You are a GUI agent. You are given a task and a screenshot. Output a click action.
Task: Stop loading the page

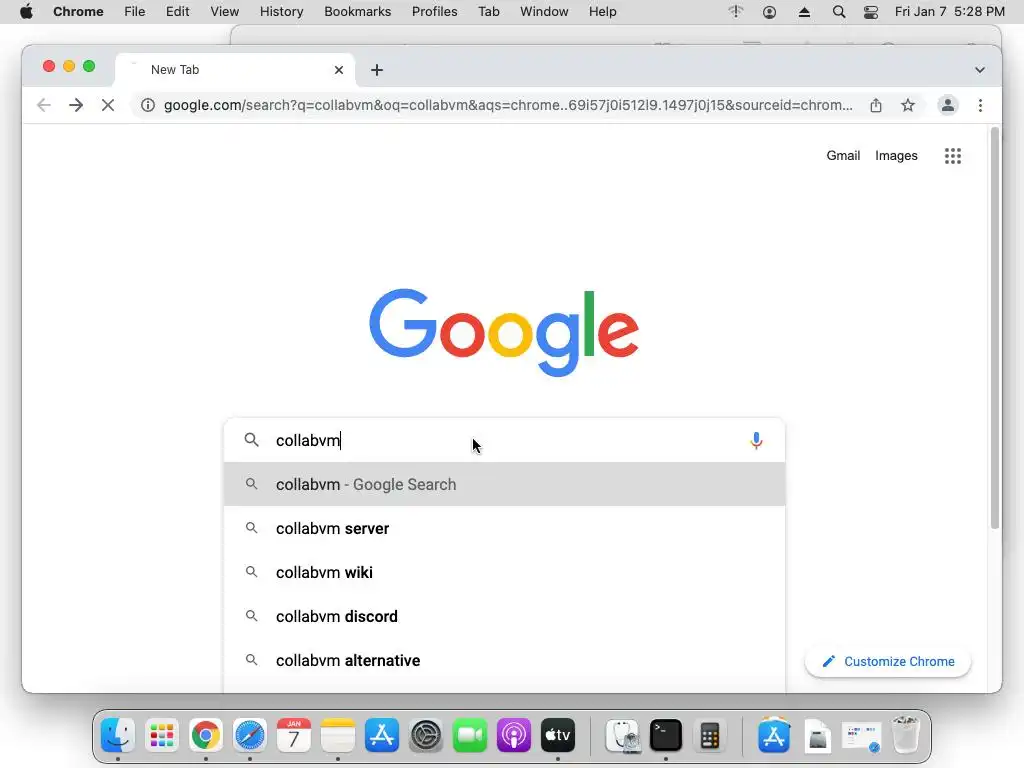[108, 105]
